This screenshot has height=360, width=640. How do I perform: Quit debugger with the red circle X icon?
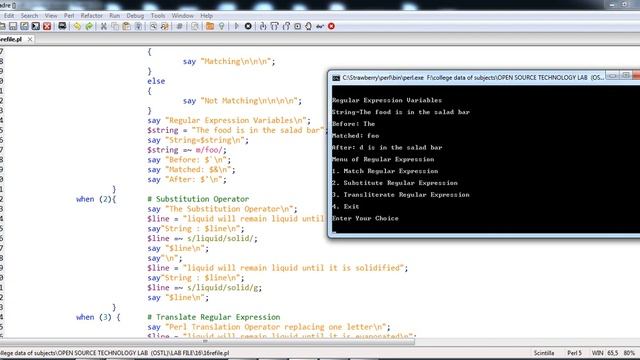click(x=331, y=26)
